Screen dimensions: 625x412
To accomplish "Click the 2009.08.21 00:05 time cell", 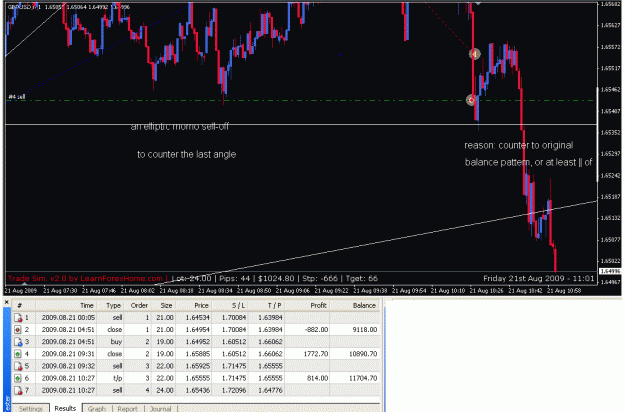I will tap(68, 318).
